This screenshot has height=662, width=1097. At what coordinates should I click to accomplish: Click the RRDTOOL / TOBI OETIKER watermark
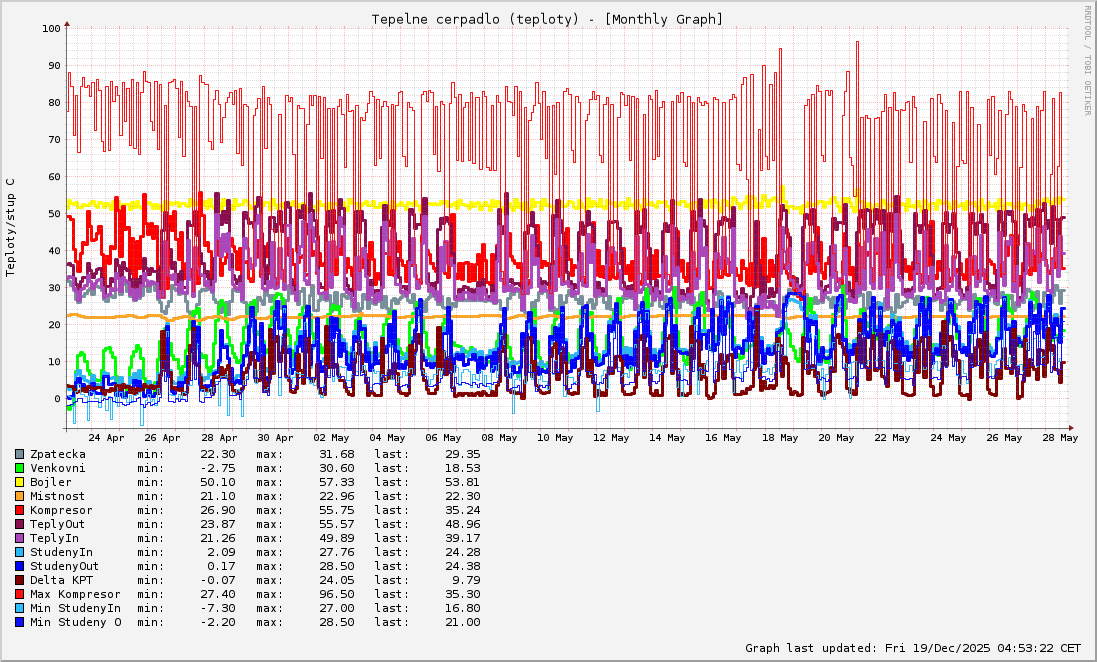click(1087, 60)
